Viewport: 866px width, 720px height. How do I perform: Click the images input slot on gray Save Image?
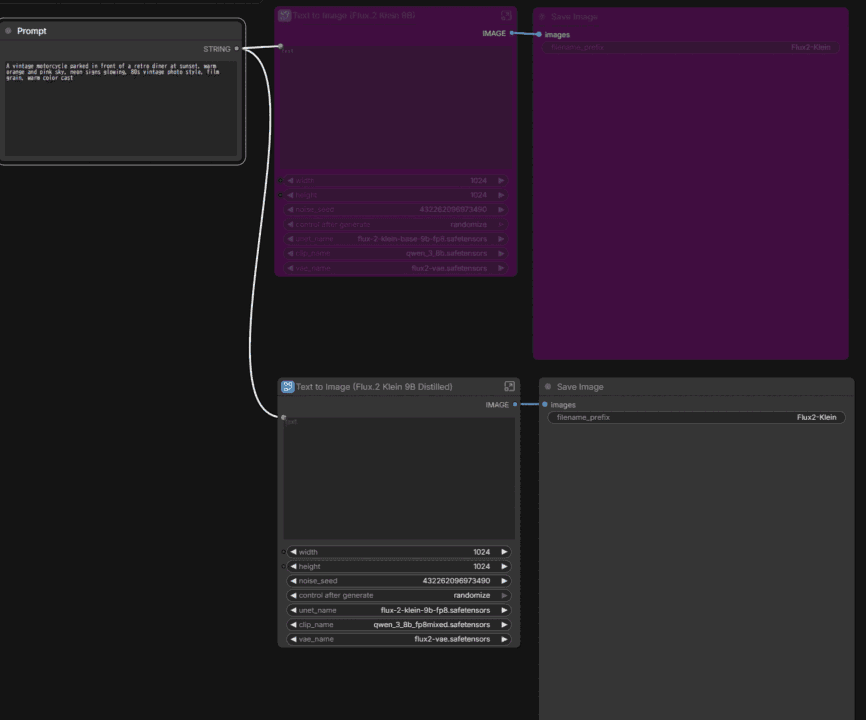point(545,404)
